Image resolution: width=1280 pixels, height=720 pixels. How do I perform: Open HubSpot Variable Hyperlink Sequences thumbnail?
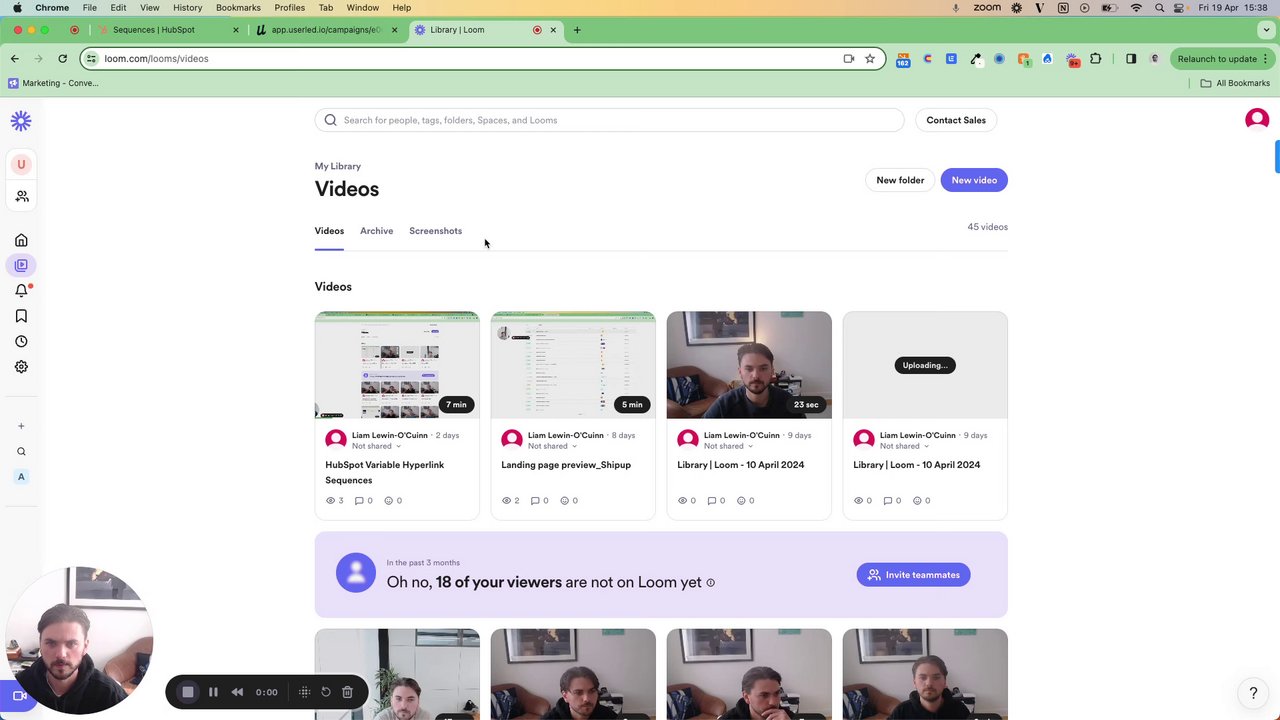coord(397,365)
